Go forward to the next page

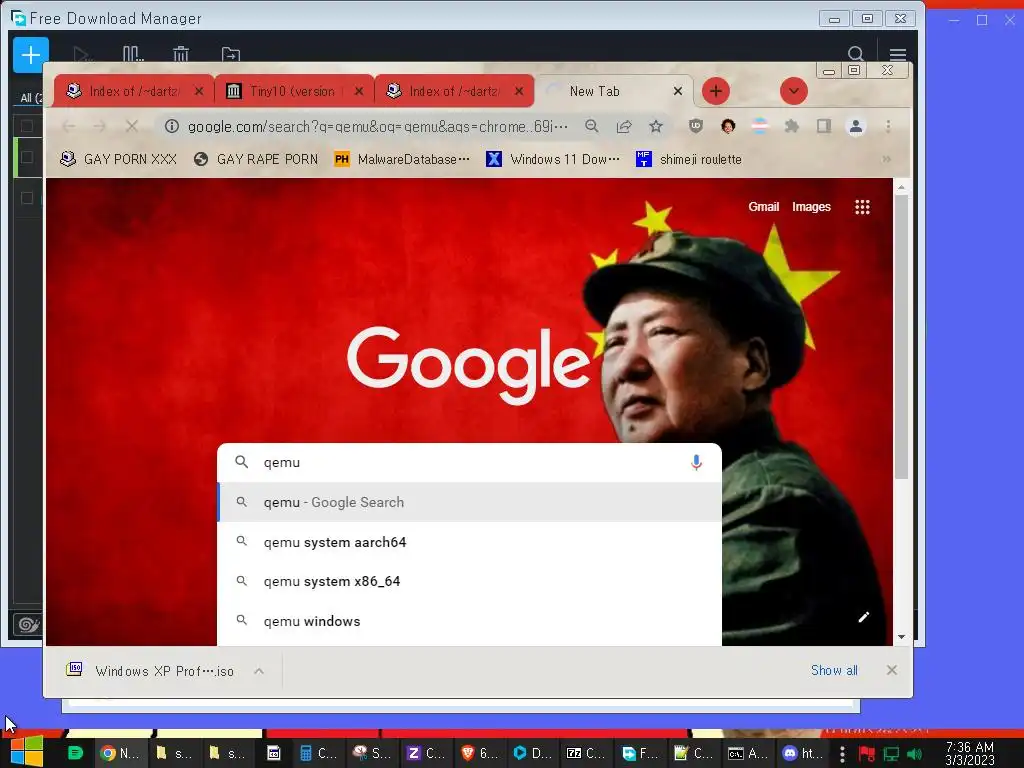click(x=99, y=126)
